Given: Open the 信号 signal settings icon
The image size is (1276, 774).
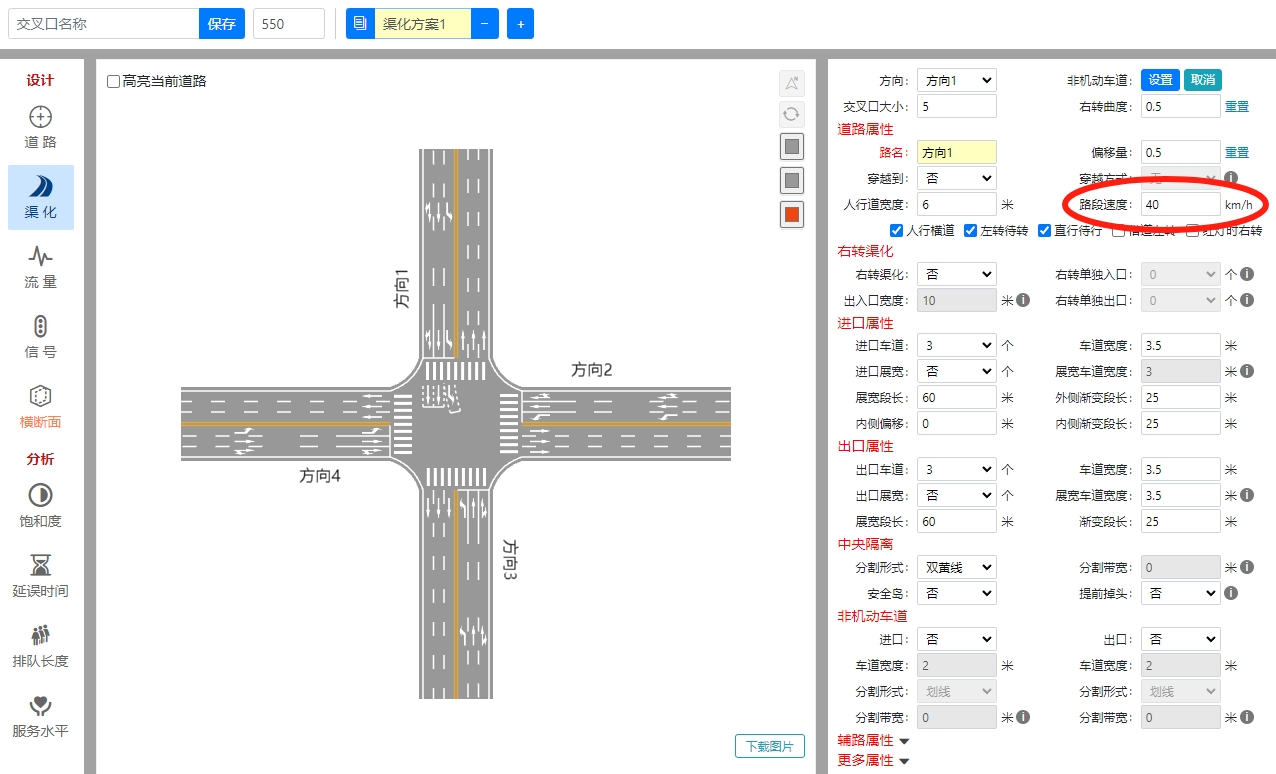Looking at the screenshot, I should click(40, 337).
